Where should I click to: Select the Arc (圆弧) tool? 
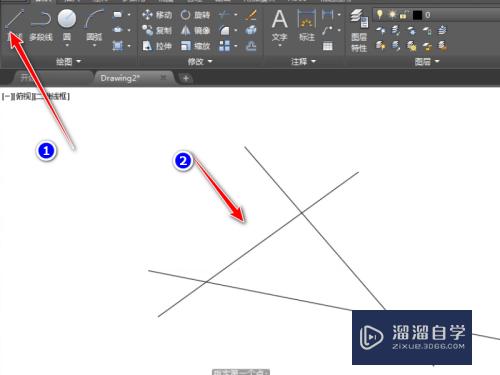click(x=94, y=24)
